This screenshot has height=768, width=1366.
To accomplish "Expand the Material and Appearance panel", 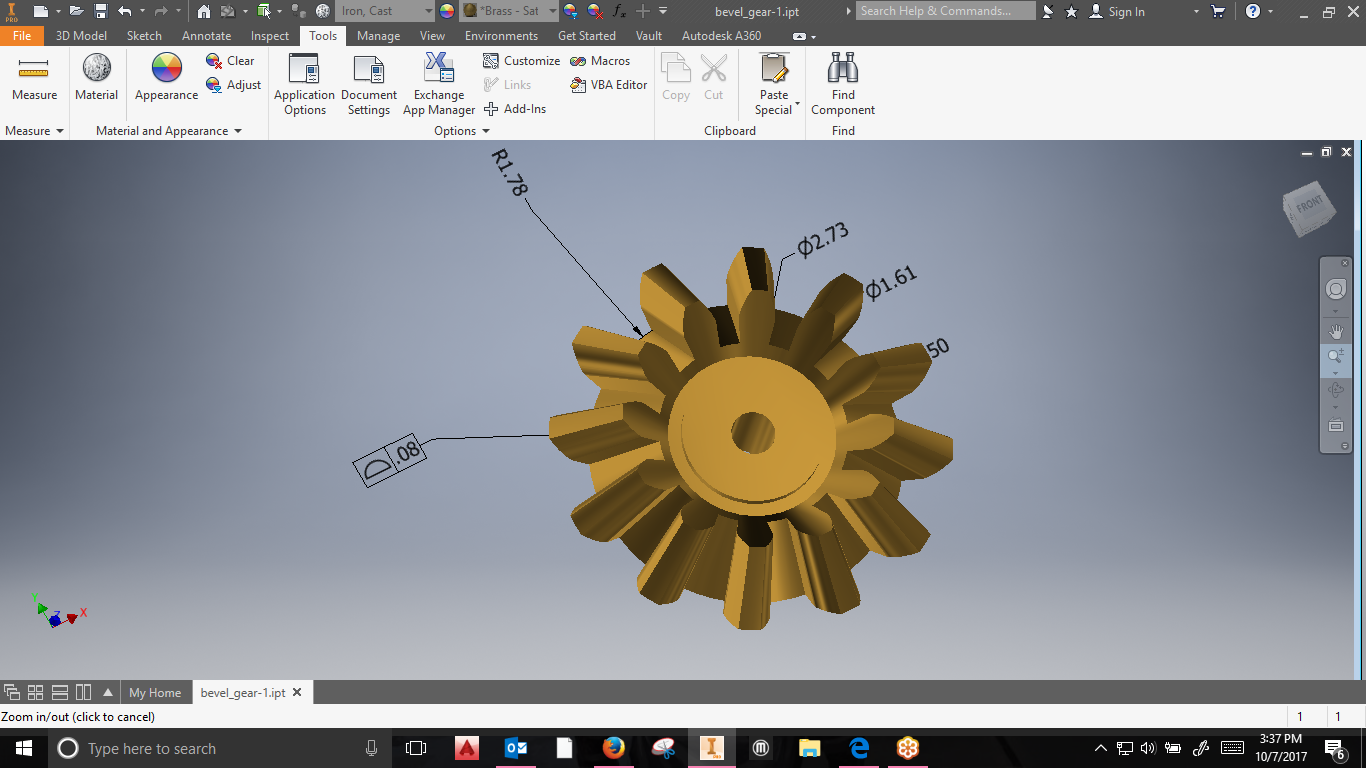I will [238, 131].
